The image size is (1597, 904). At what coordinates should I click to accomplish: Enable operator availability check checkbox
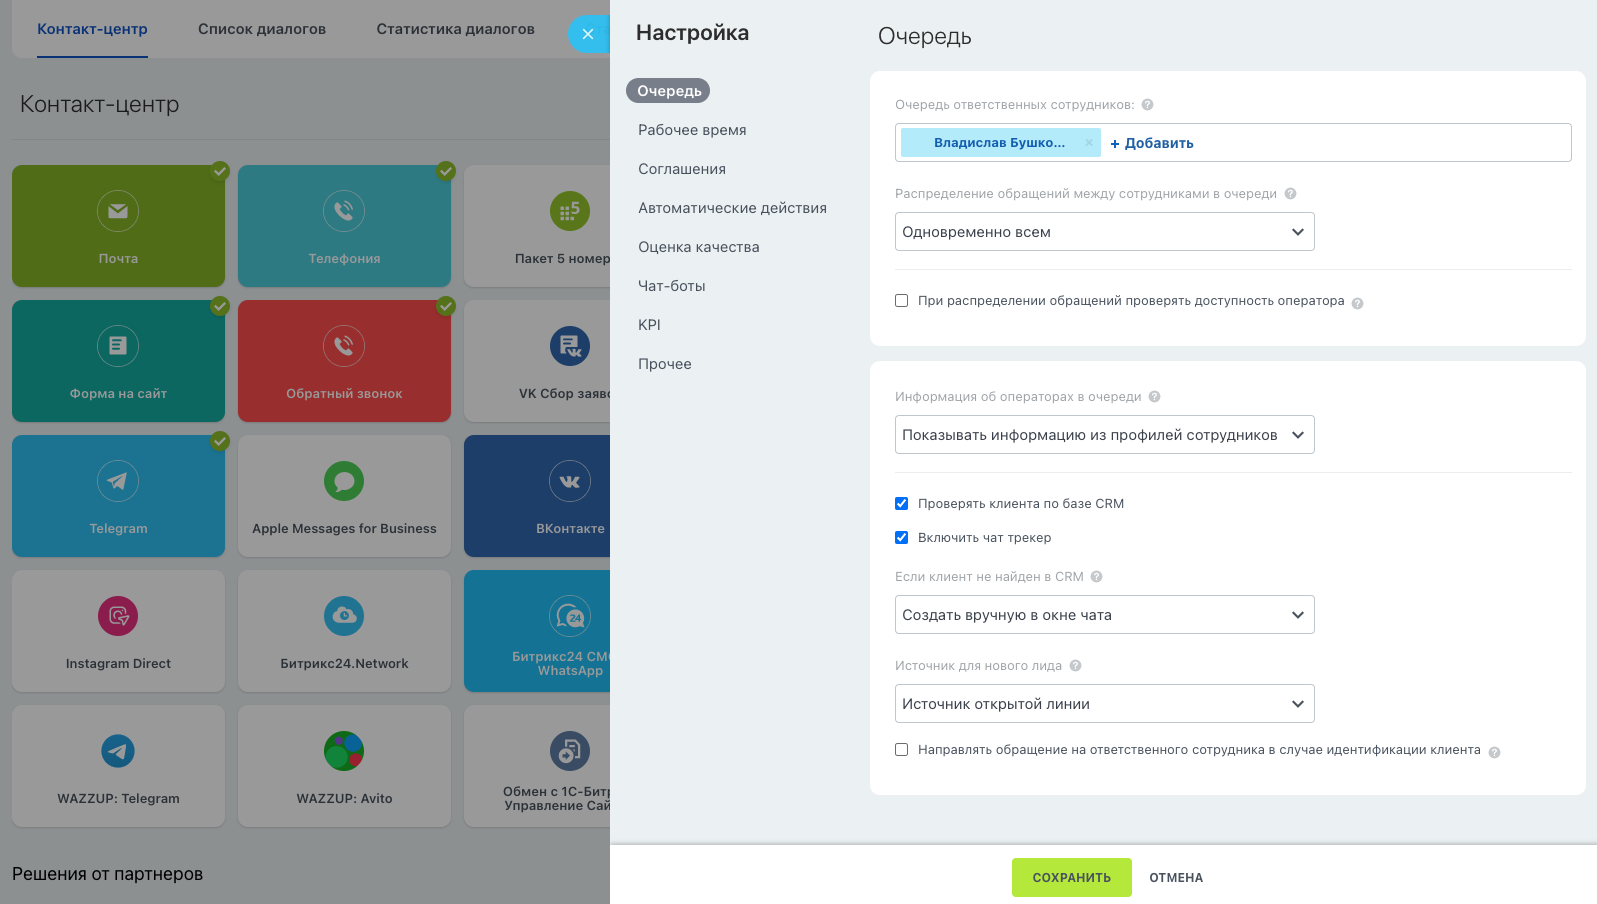click(902, 301)
